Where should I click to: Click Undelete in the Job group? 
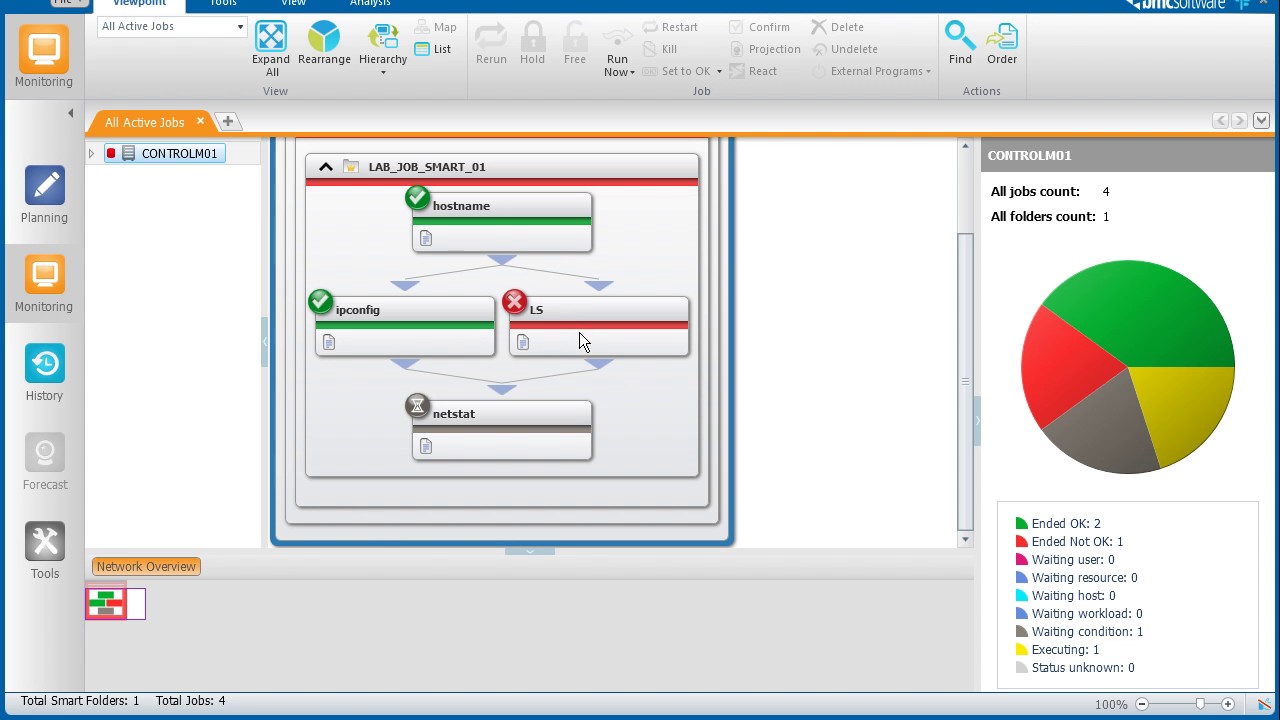844,49
